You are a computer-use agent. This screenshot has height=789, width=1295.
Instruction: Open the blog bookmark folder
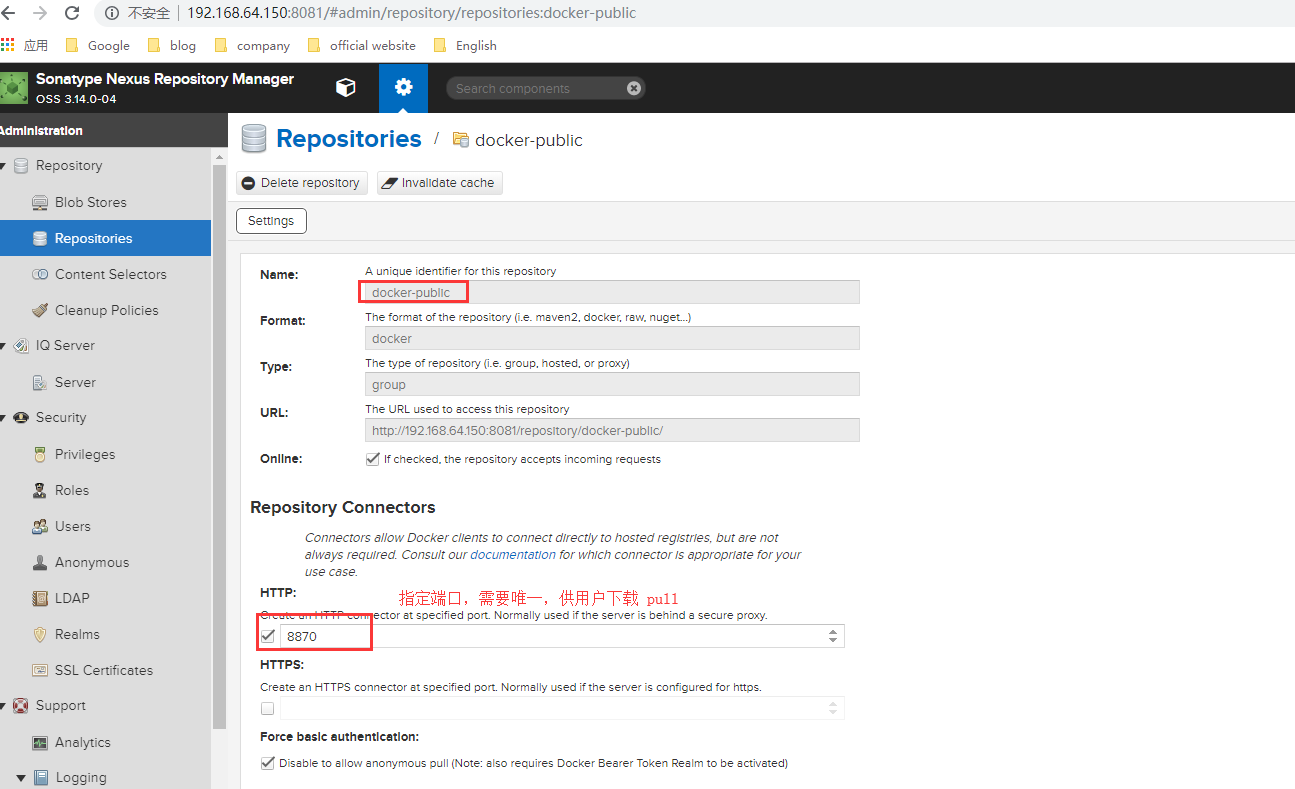[171, 45]
